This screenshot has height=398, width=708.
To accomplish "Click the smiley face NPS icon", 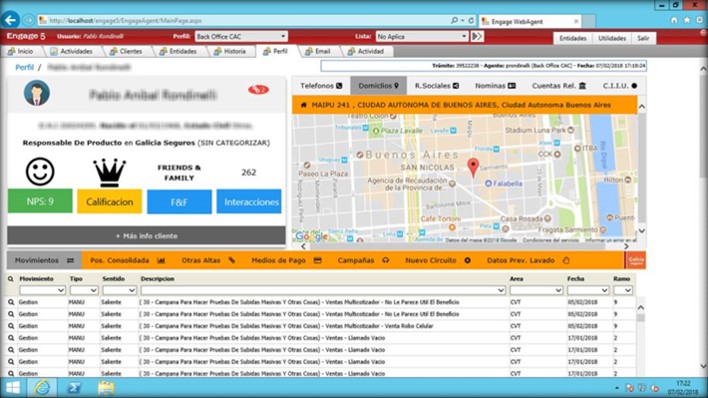I will (40, 171).
